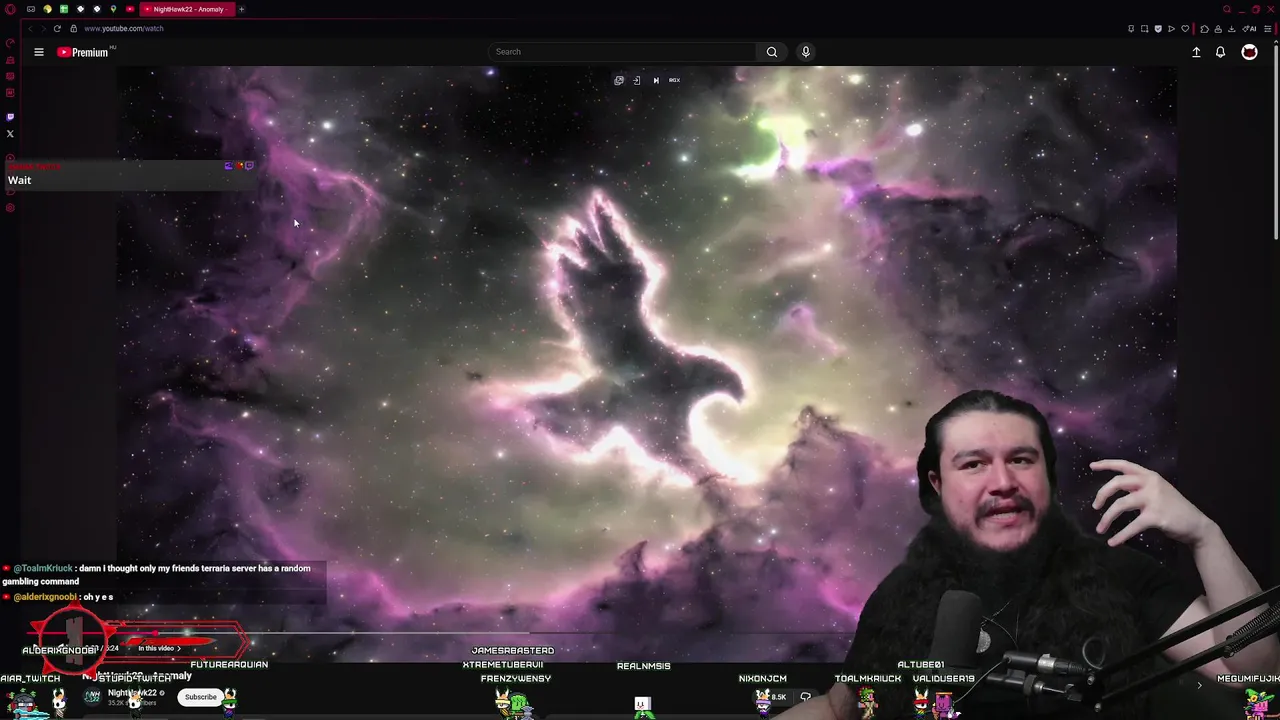
Task: Open the tab search magnifier in title bar
Action: pyautogui.click(x=1227, y=9)
